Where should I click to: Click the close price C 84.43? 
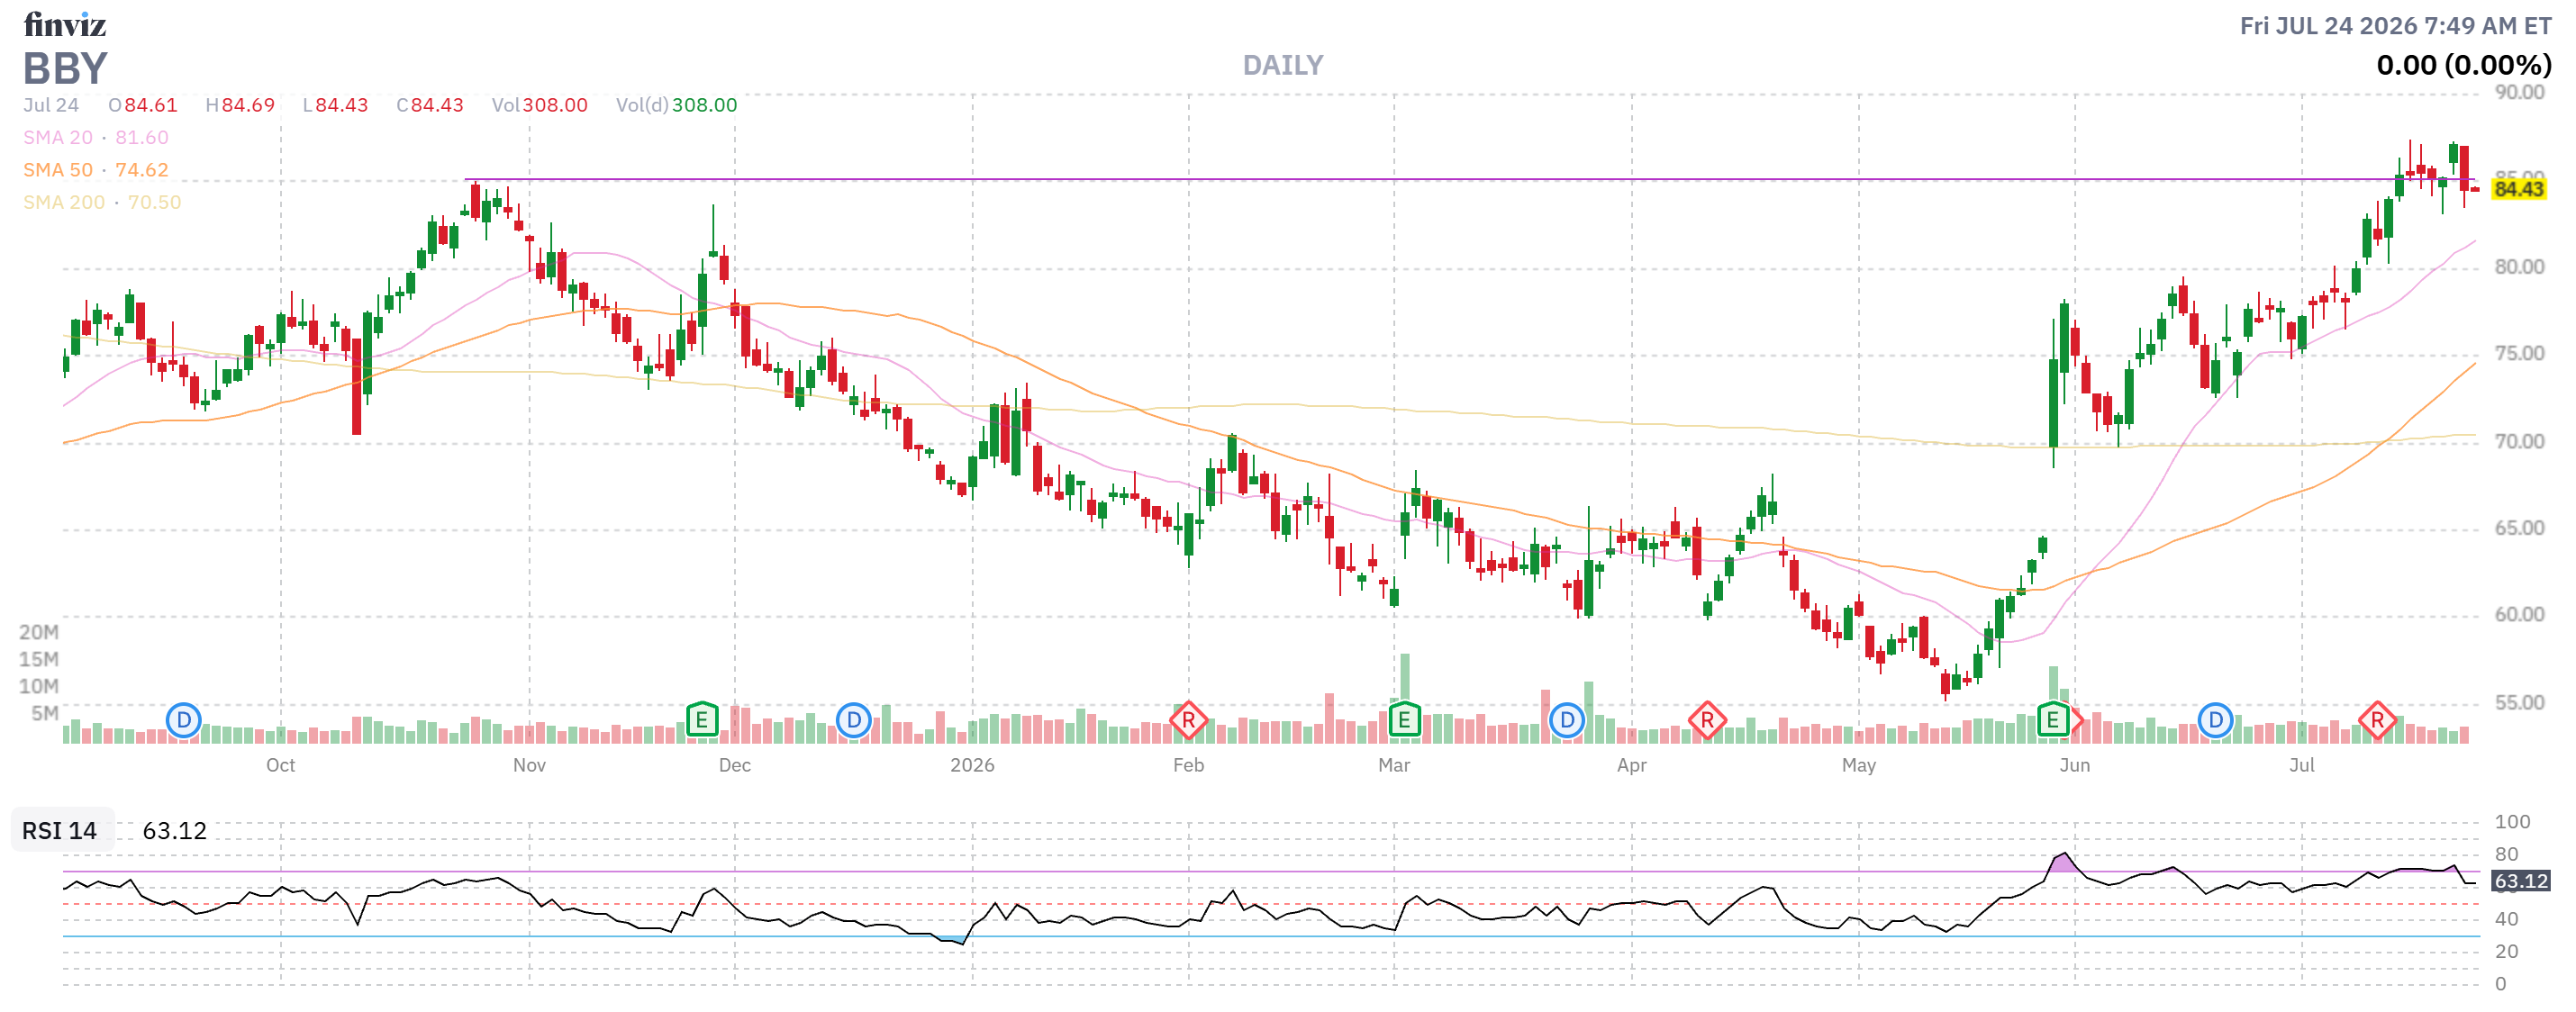pyautogui.click(x=430, y=105)
